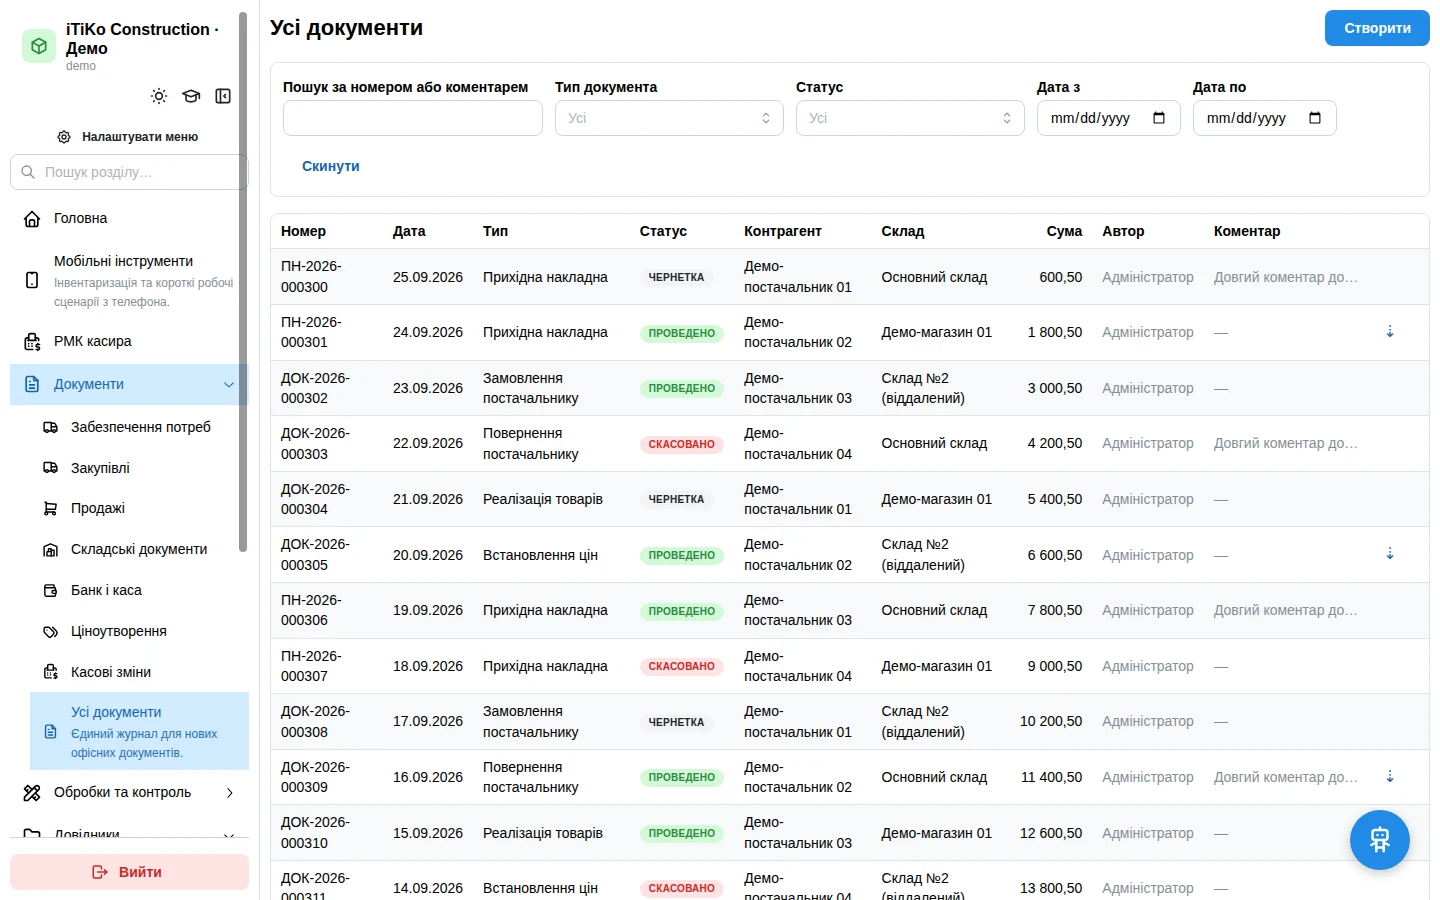The width and height of the screenshot is (1440, 900).
Task: Collapse the Документи section chevron
Action: click(229, 385)
